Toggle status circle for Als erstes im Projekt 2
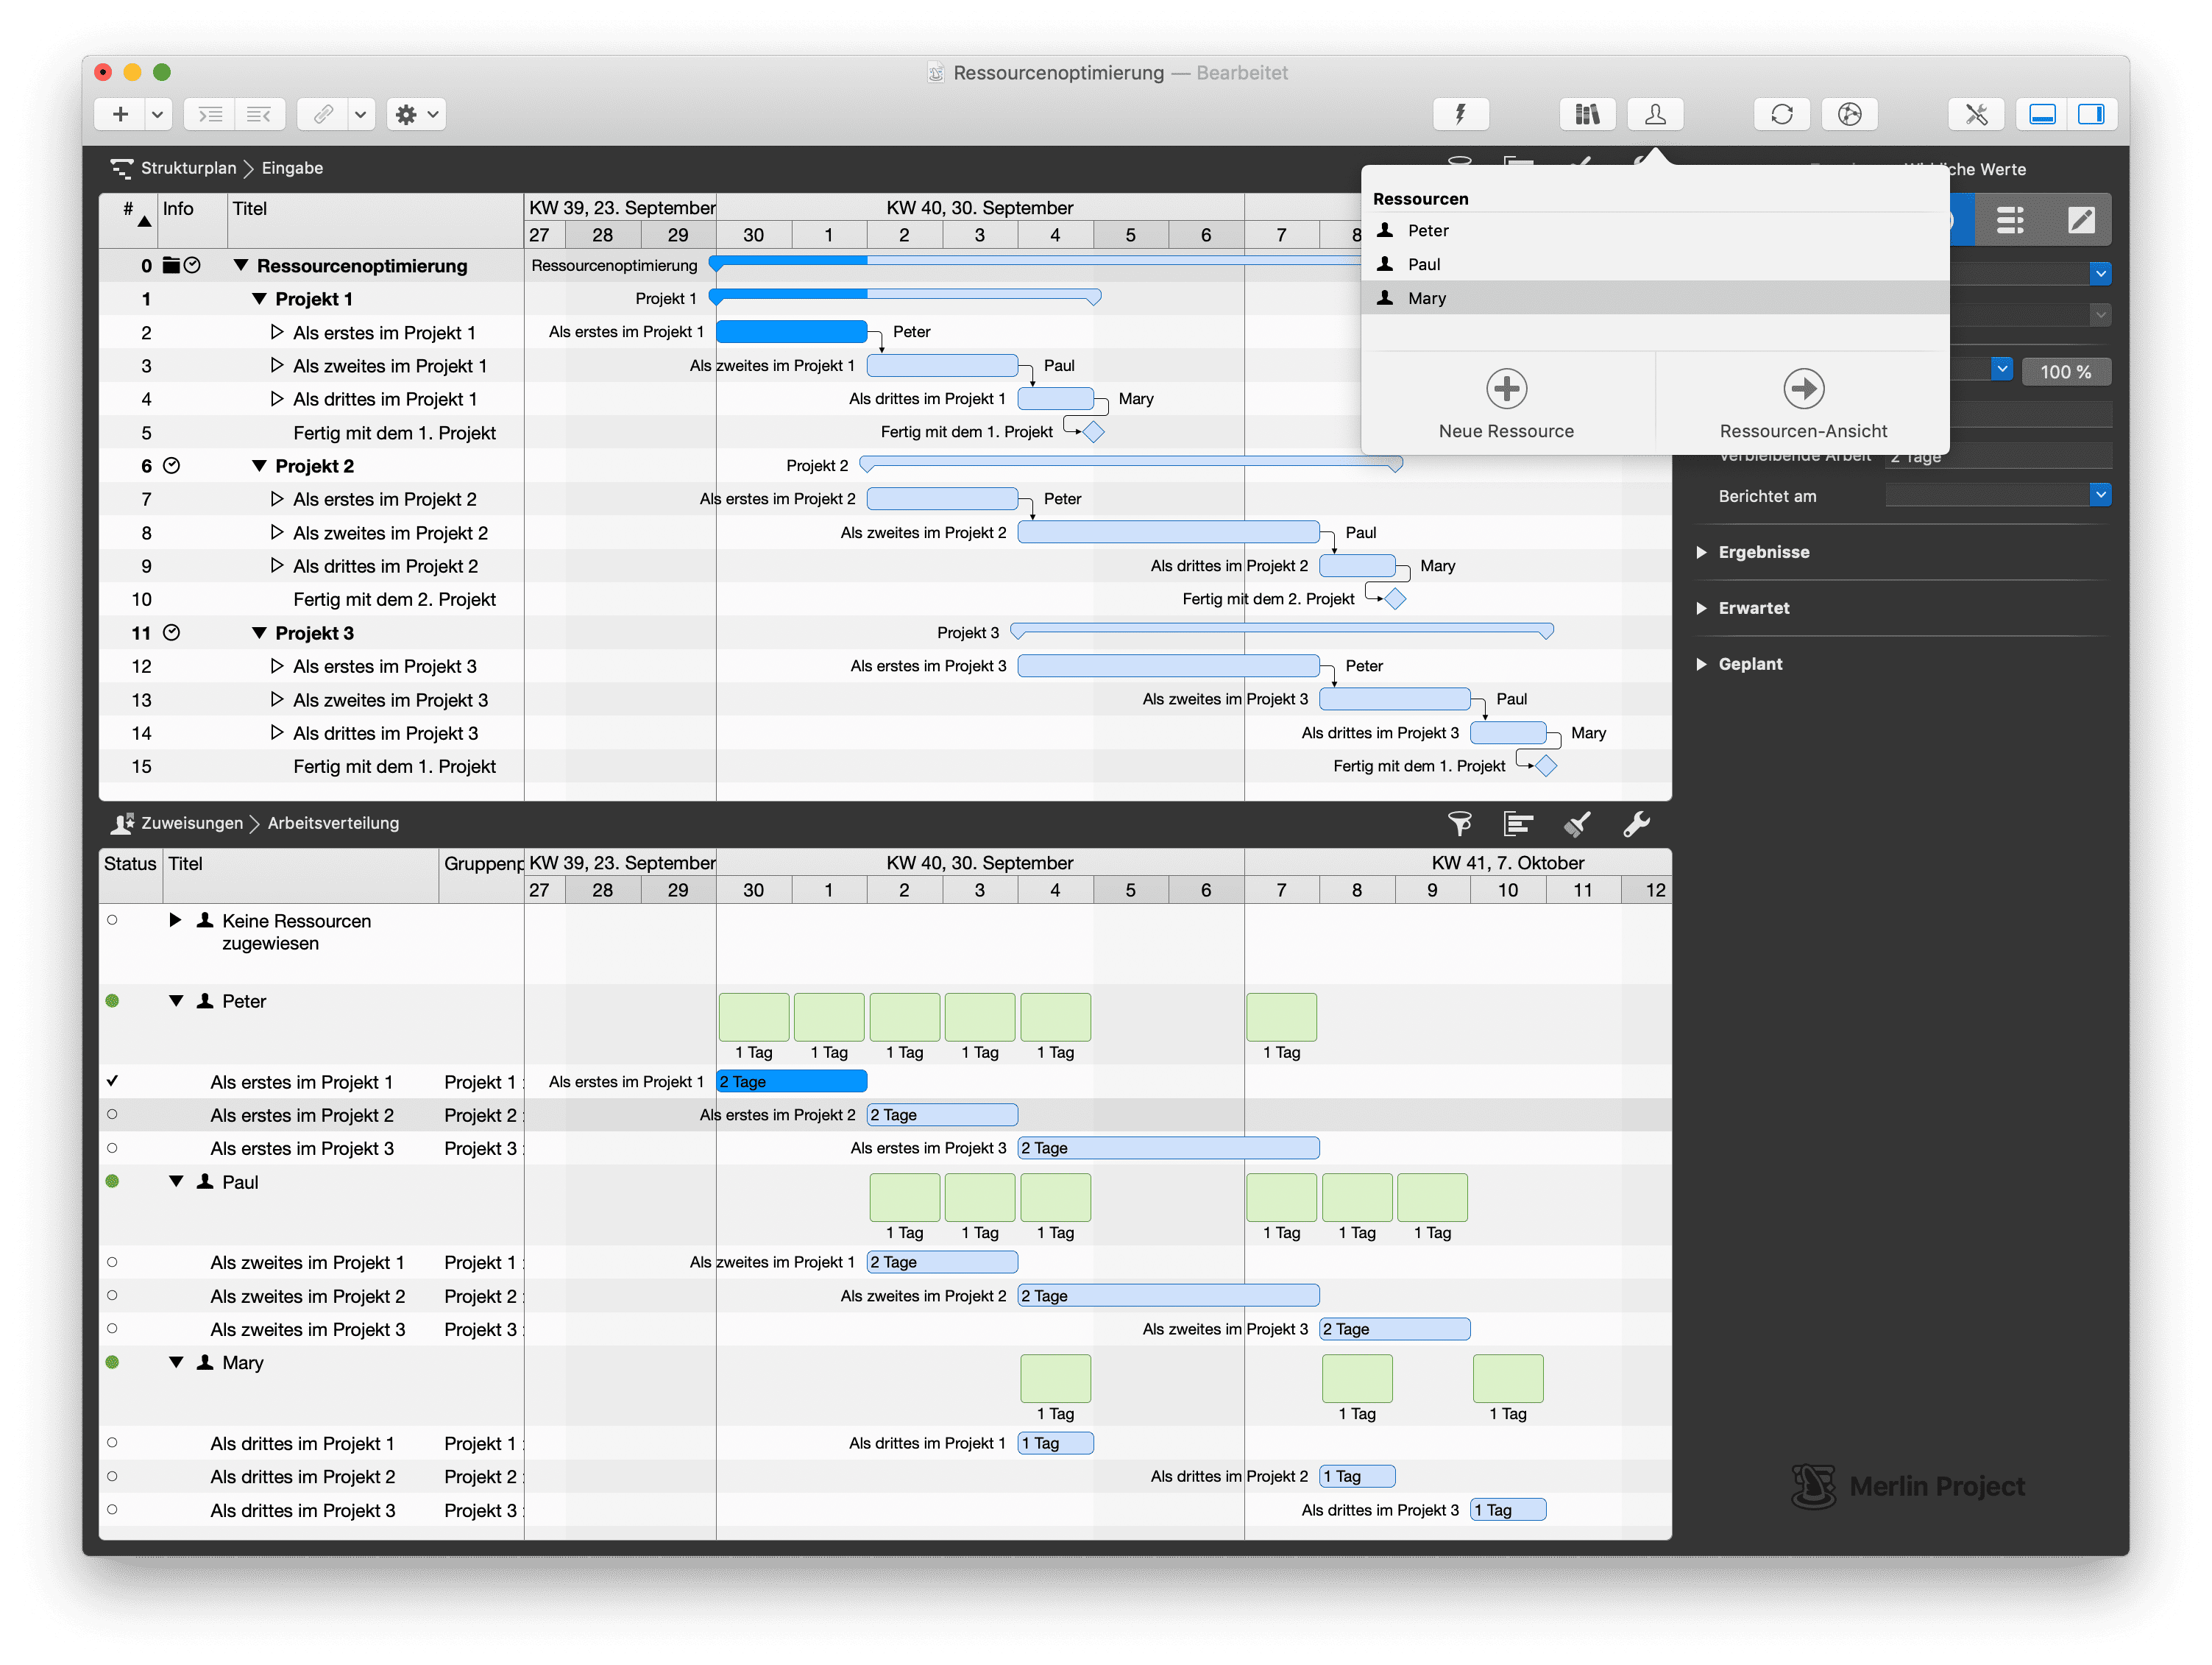The image size is (2212, 1665). pyautogui.click(x=112, y=1114)
